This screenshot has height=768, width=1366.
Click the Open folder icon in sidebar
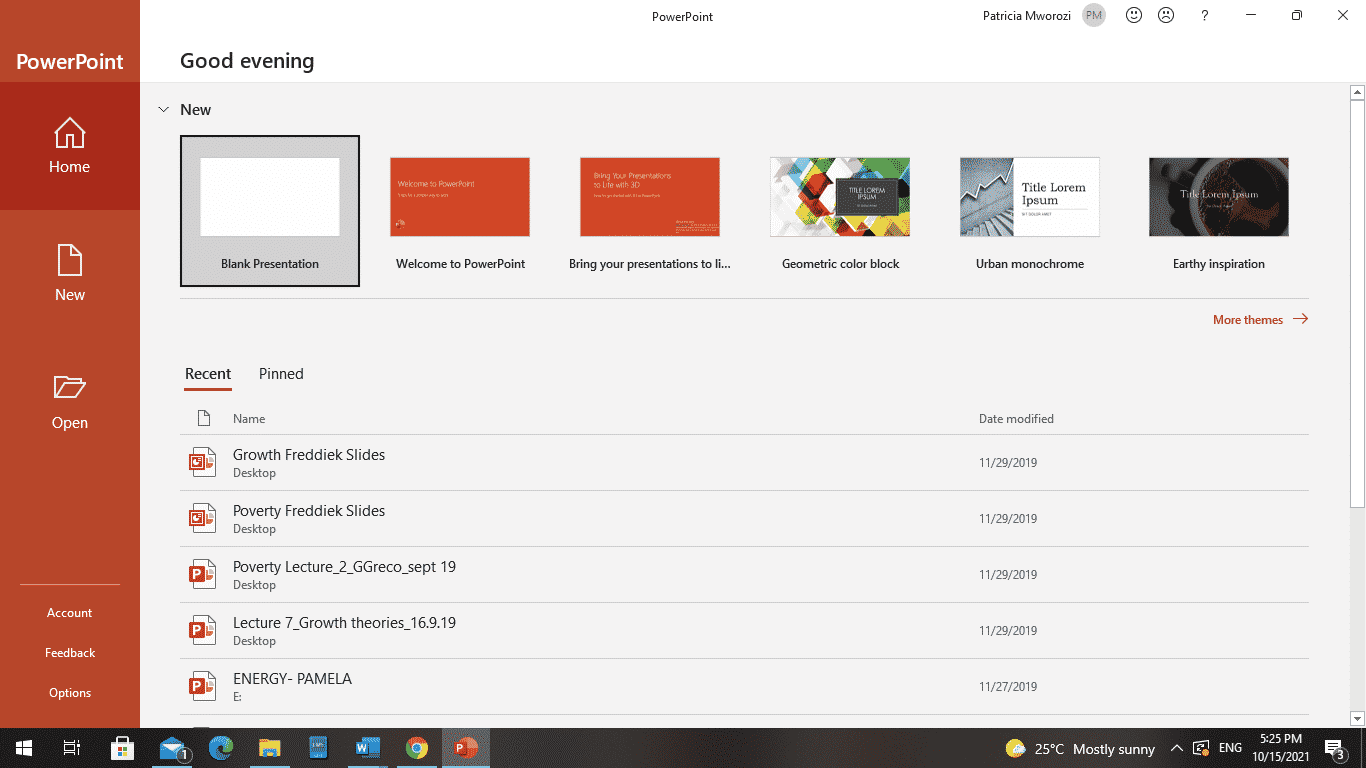tap(69, 400)
